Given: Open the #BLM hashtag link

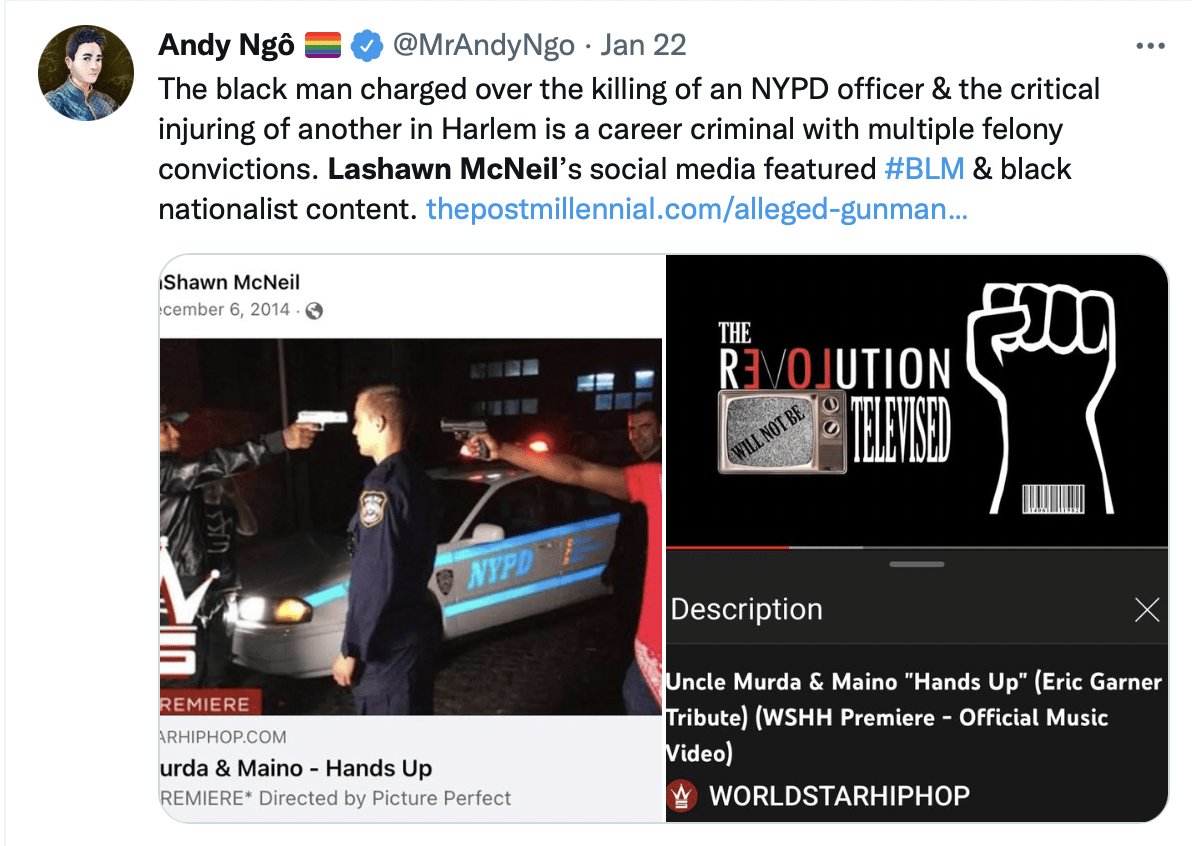Looking at the screenshot, I should tap(924, 169).
